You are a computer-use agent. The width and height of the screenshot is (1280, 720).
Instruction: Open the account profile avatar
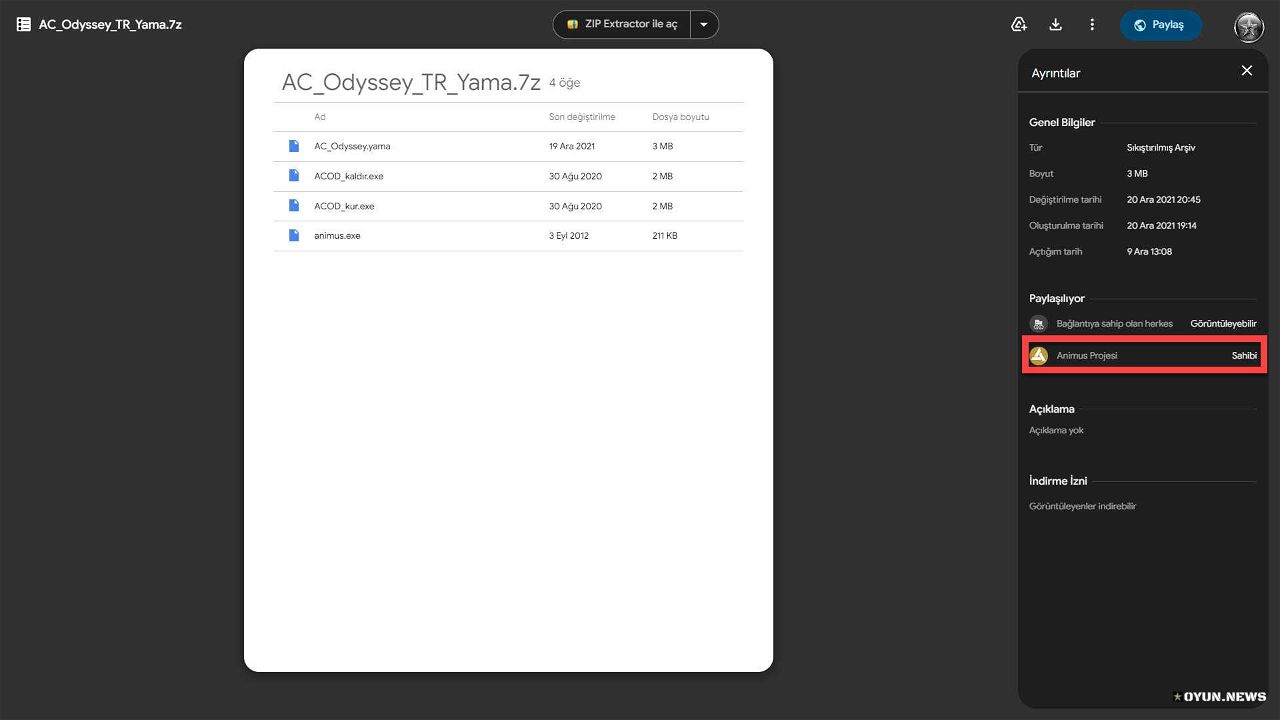1249,26
